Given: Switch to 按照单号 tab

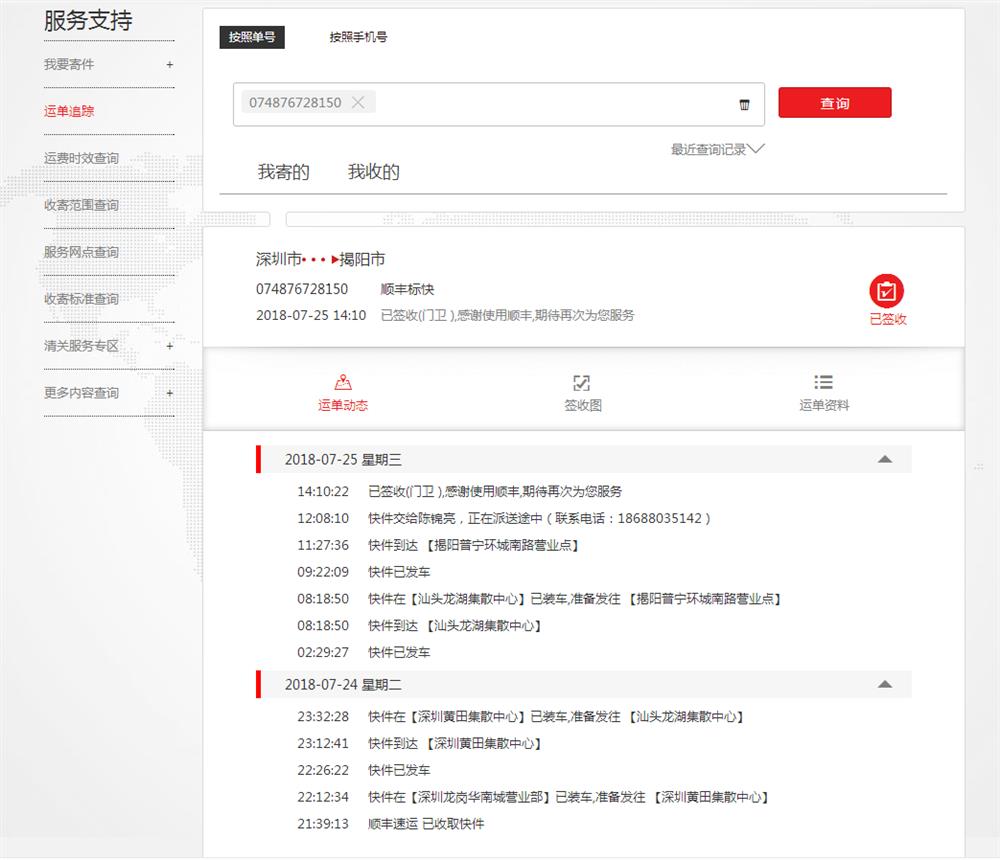Looking at the screenshot, I should click(x=252, y=37).
